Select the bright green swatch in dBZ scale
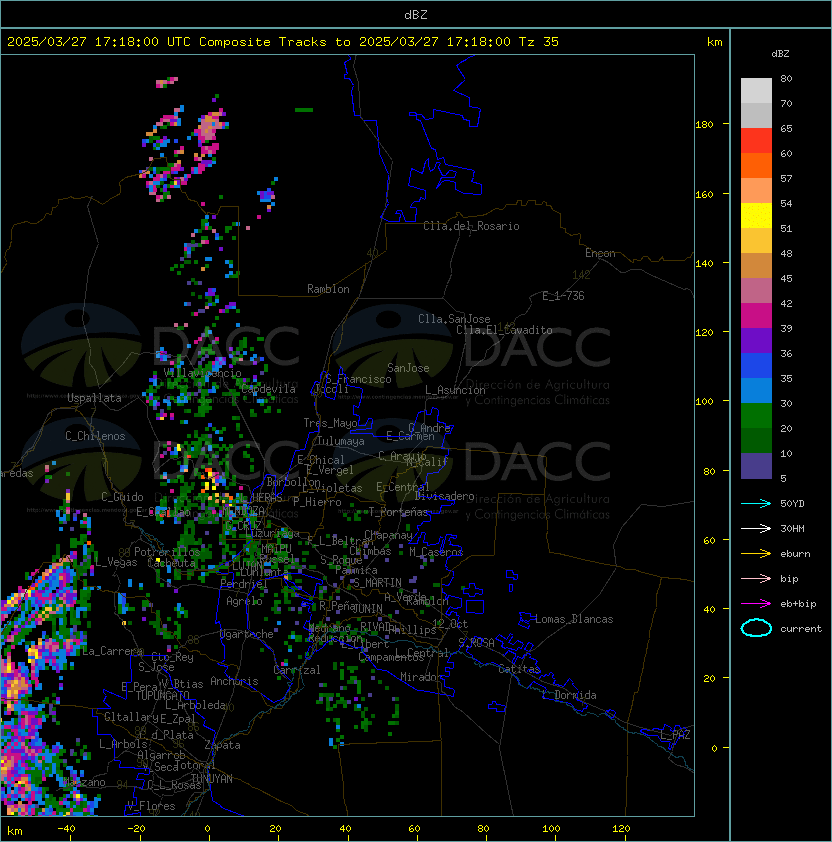 756,416
